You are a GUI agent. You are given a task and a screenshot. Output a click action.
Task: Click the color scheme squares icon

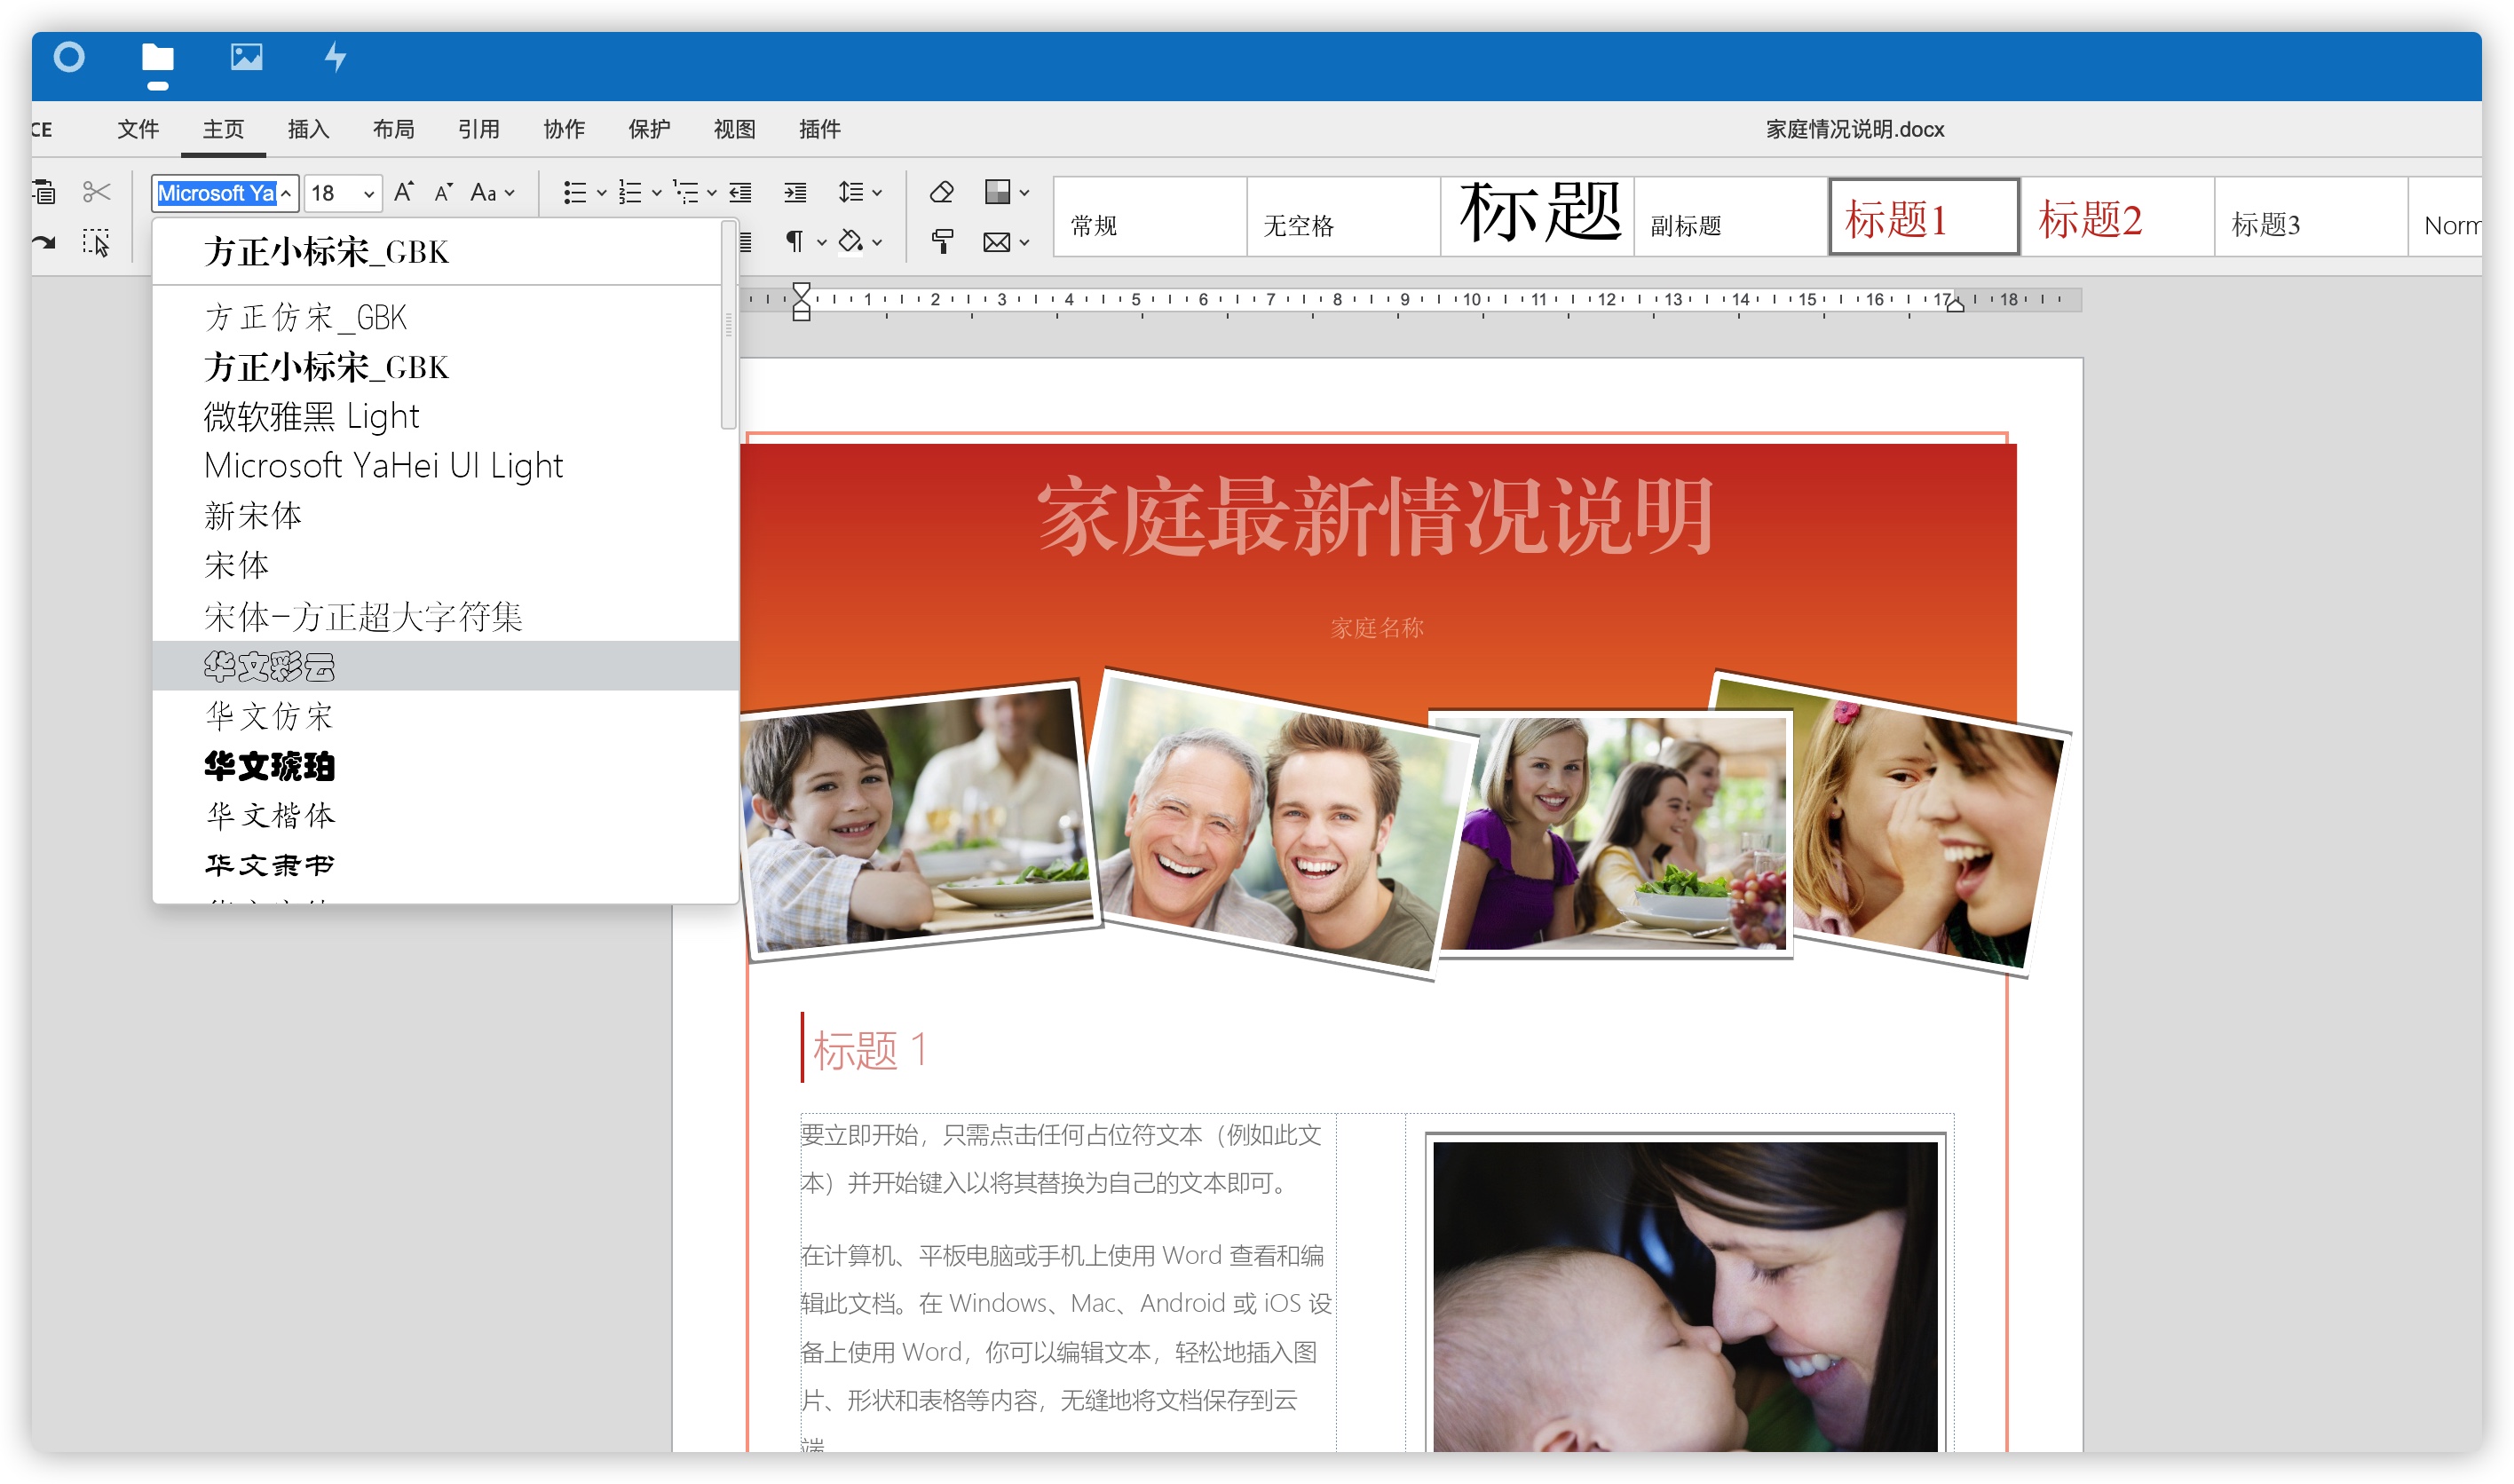[x=997, y=192]
